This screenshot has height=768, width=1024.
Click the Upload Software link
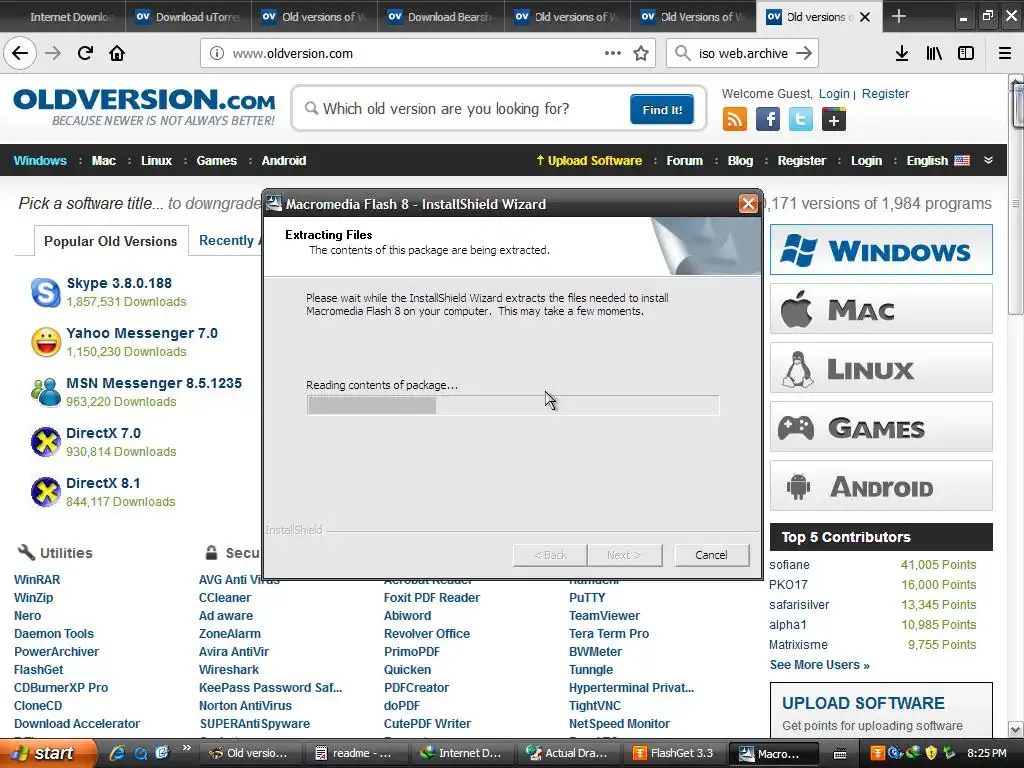[x=588, y=161]
